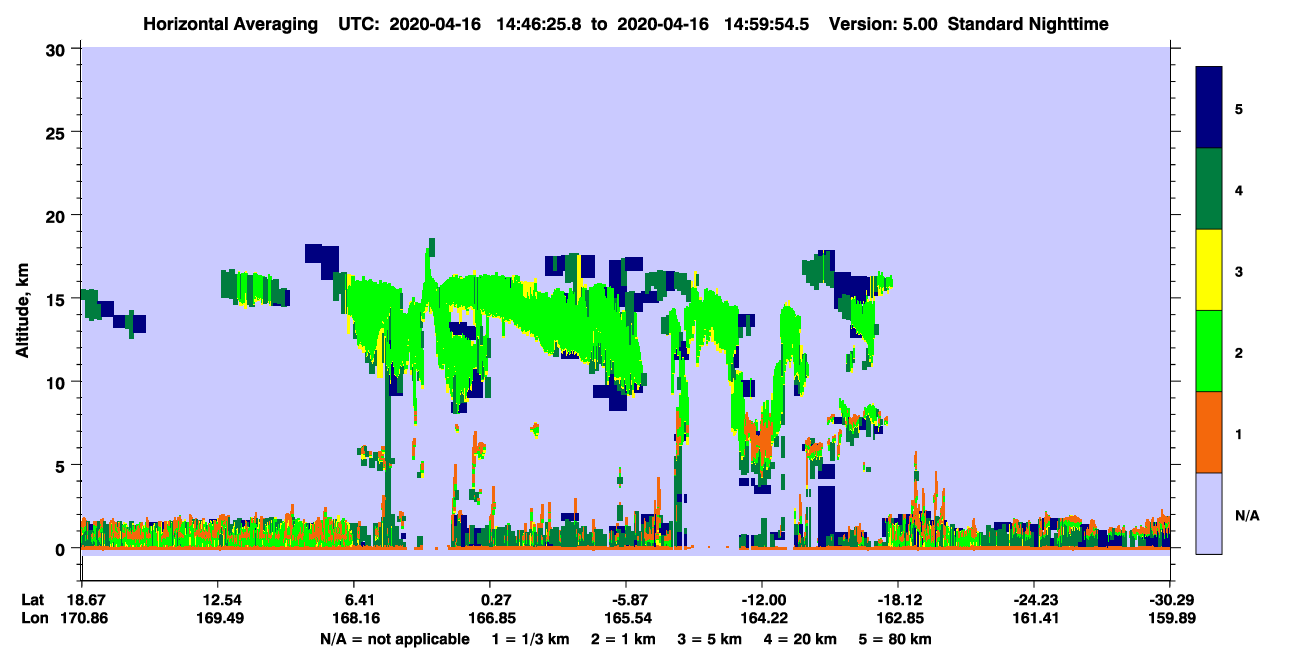
Task: Click 'Standard Nighttime' in the title
Action: click(x=1026, y=23)
